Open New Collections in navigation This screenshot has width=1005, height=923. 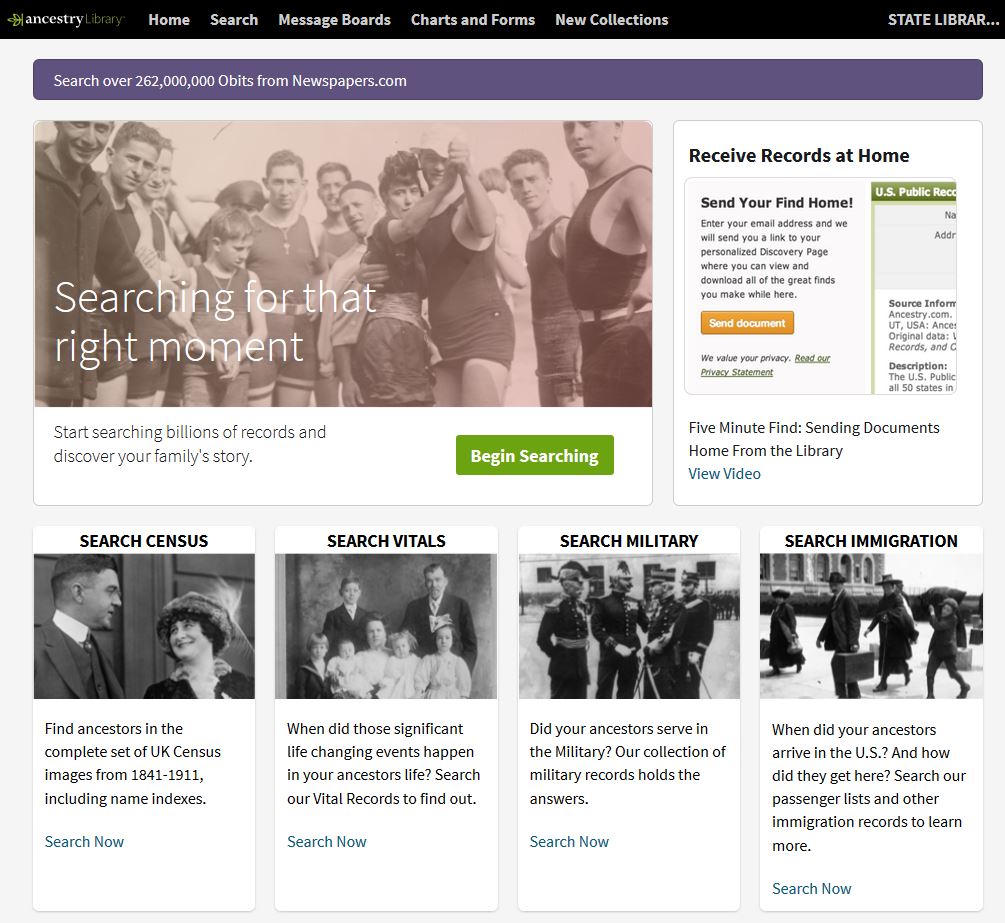612,20
